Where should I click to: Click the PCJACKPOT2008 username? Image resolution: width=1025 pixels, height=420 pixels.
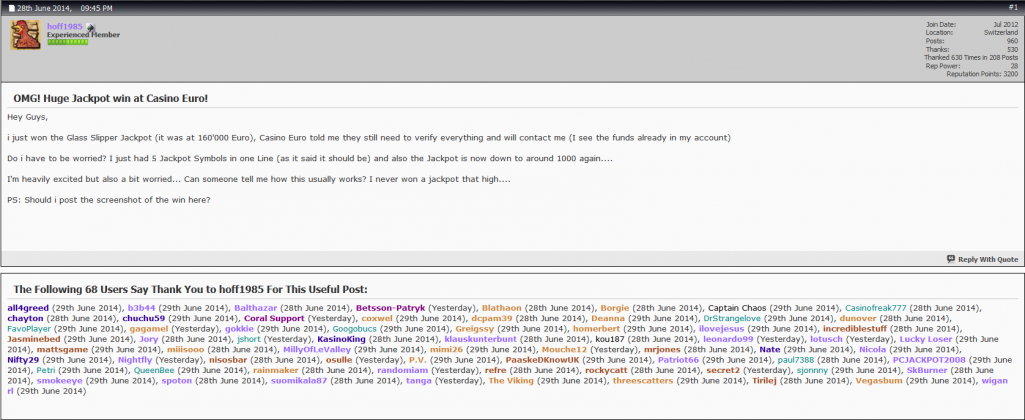929,360
